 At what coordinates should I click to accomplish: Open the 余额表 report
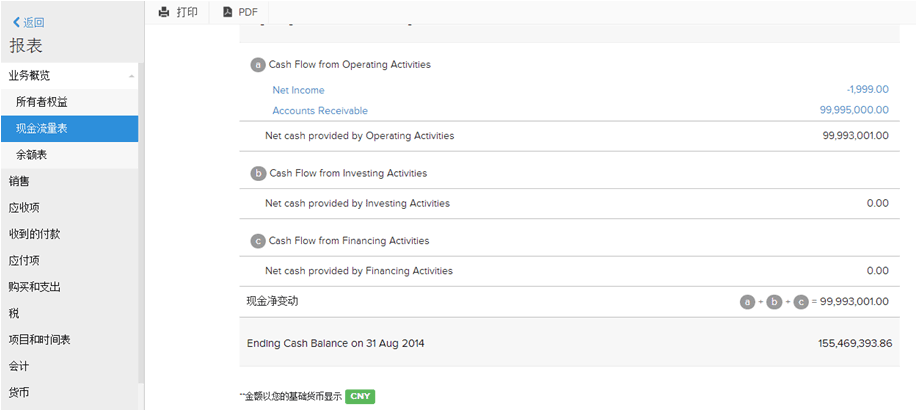click(x=32, y=155)
